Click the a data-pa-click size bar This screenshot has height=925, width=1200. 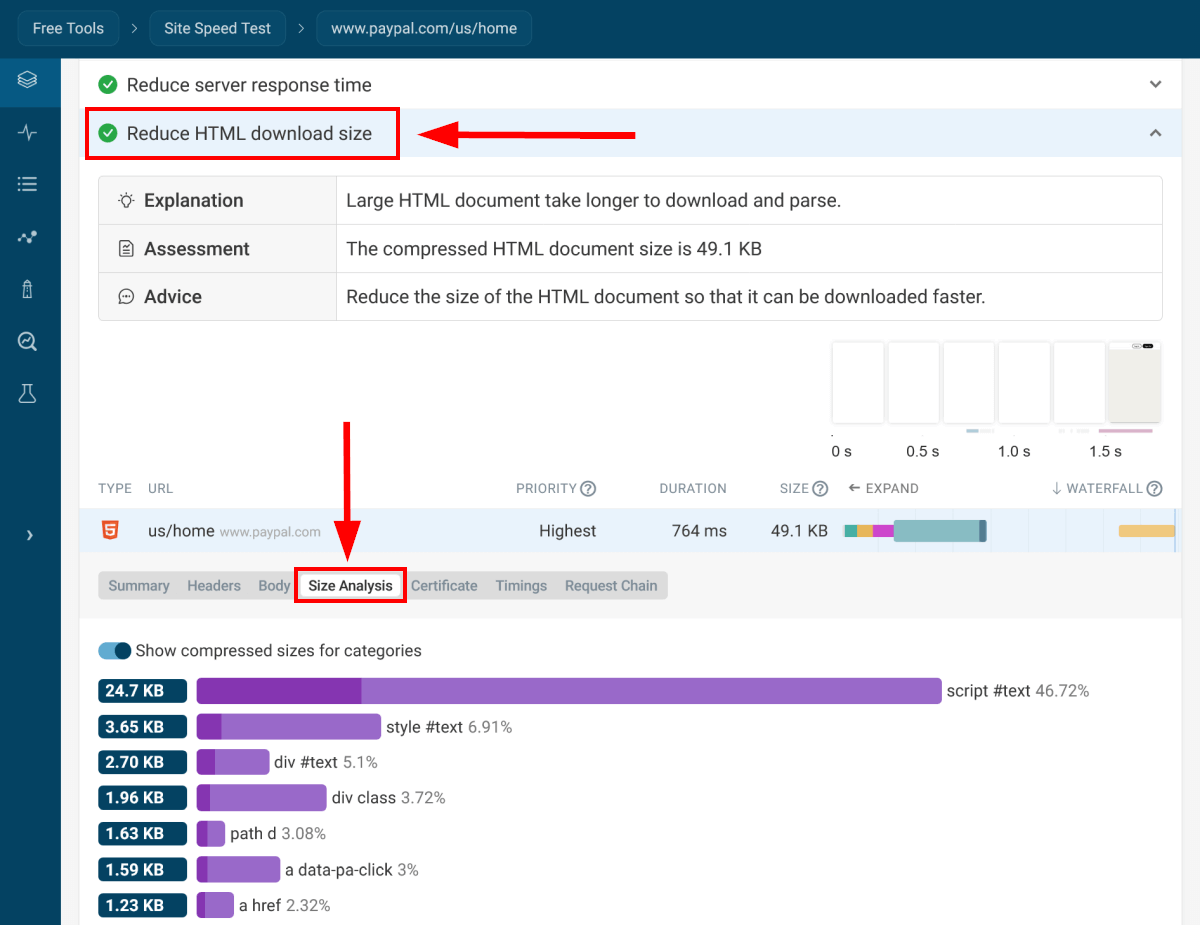238,869
